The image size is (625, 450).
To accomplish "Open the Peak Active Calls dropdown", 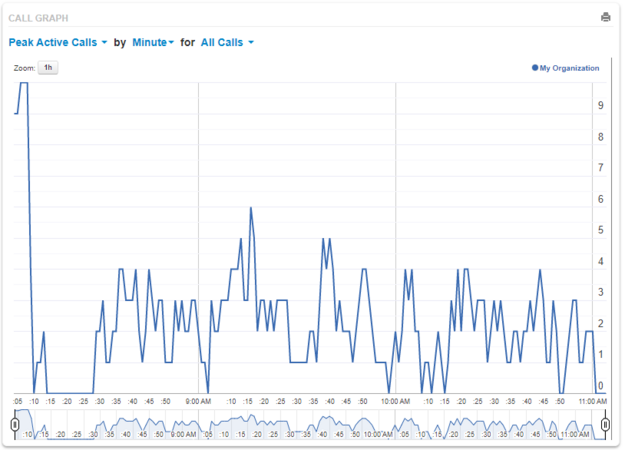I will pos(57,43).
